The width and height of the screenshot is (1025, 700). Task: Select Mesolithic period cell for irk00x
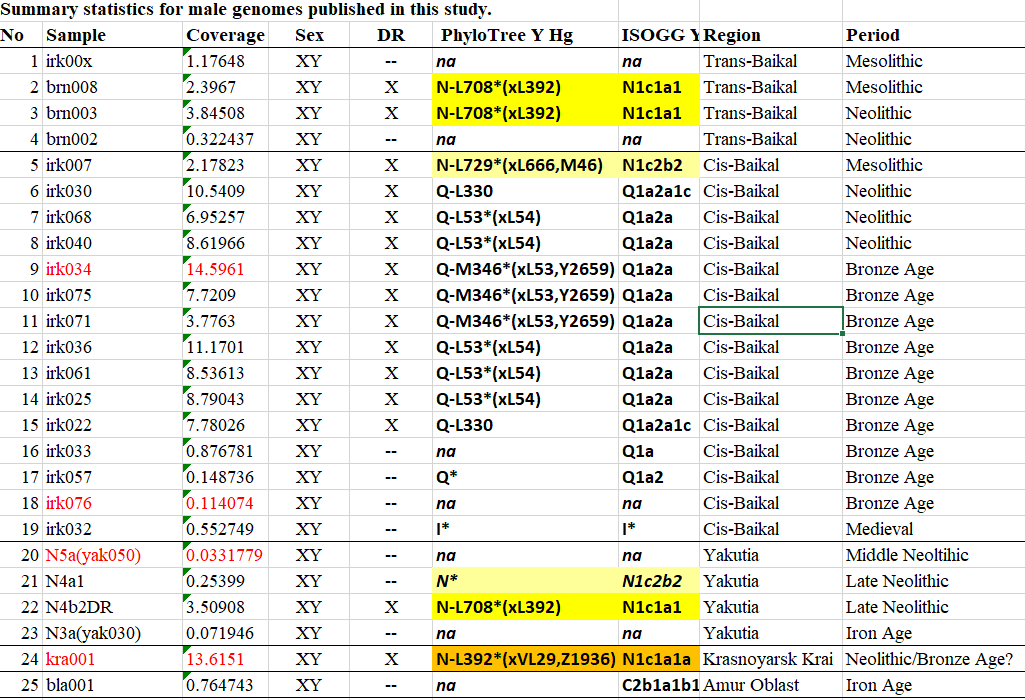pyautogui.click(x=933, y=61)
